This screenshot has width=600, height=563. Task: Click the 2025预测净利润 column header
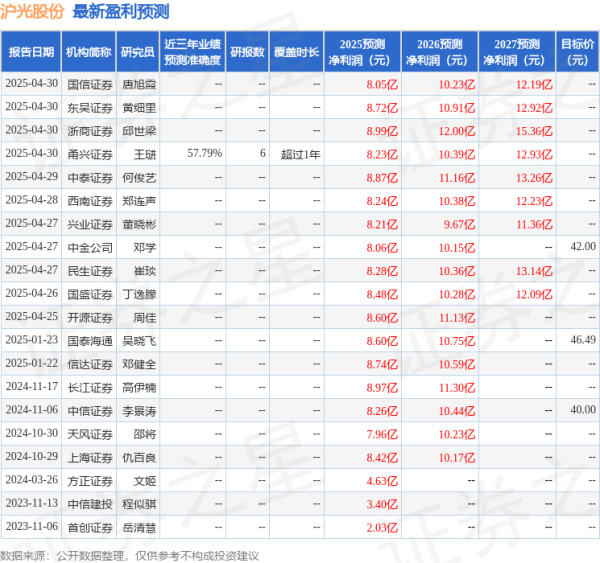[361, 52]
